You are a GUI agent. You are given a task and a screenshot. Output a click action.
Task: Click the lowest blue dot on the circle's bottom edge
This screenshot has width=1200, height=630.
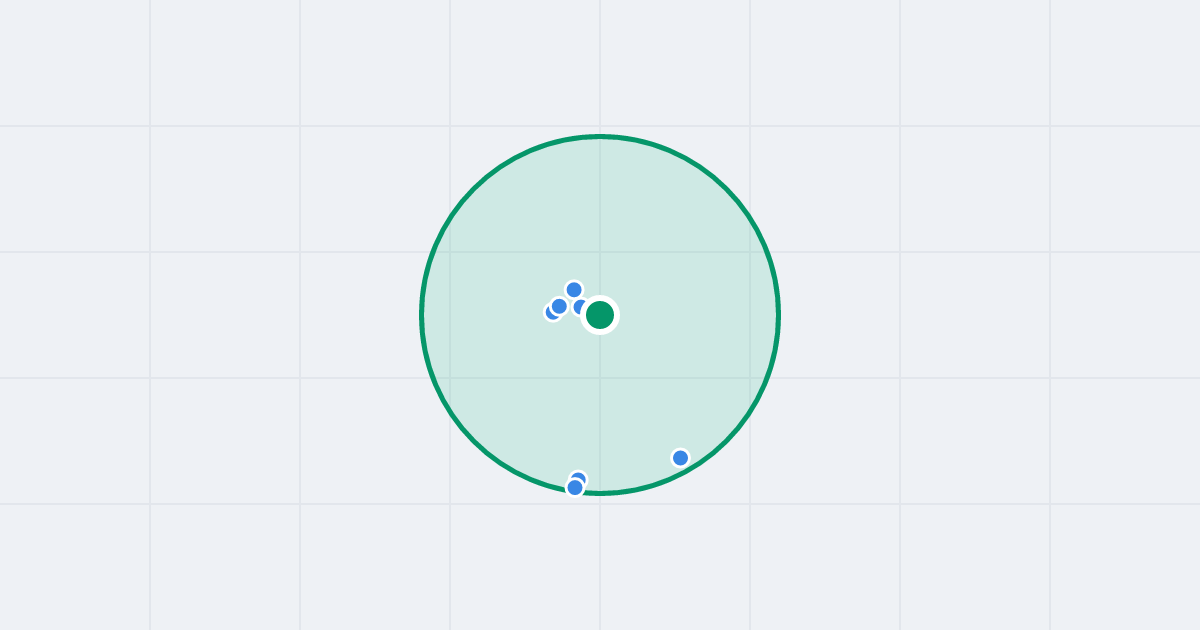pyautogui.click(x=575, y=488)
